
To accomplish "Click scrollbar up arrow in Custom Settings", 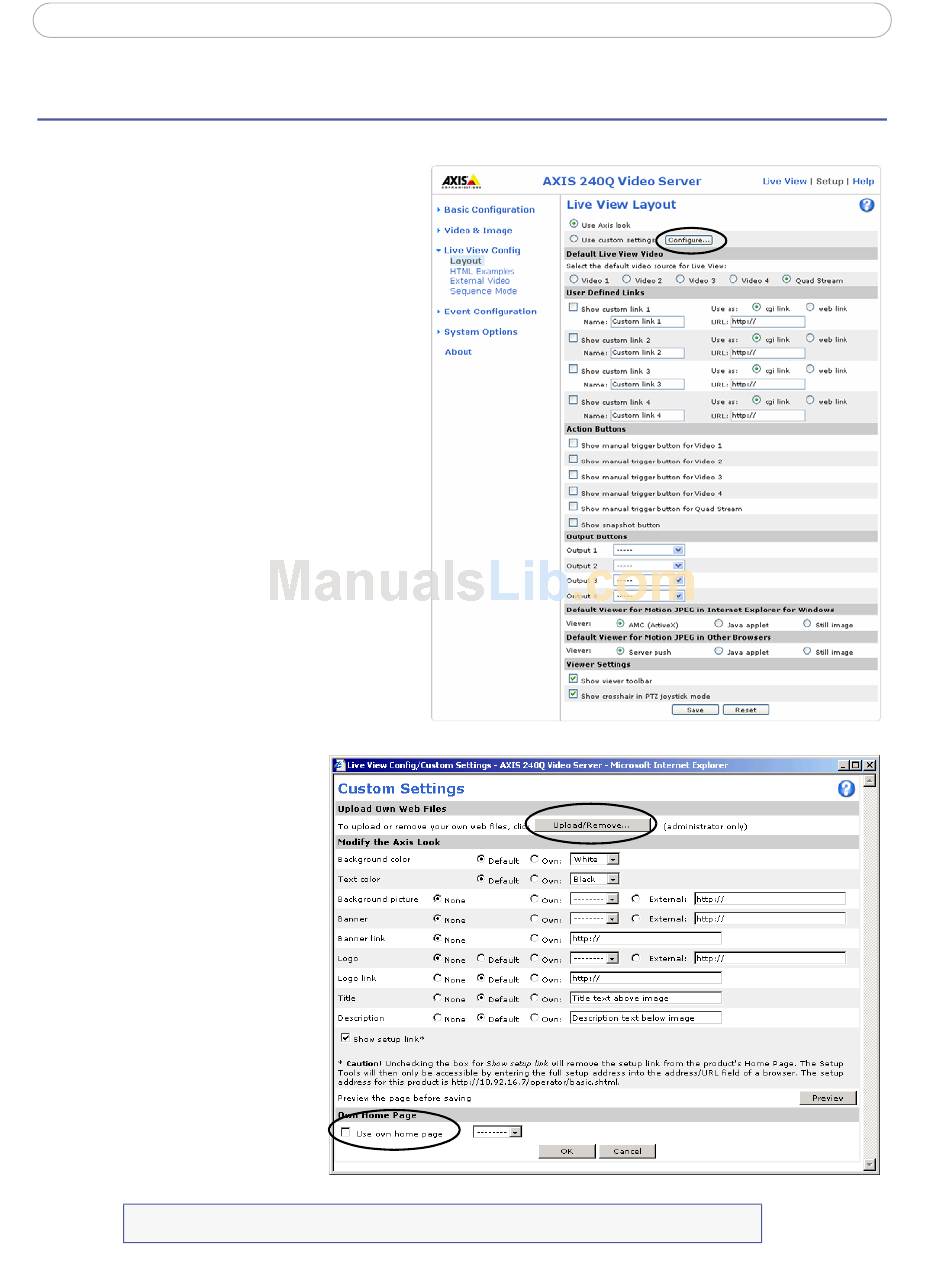I will (870, 780).
